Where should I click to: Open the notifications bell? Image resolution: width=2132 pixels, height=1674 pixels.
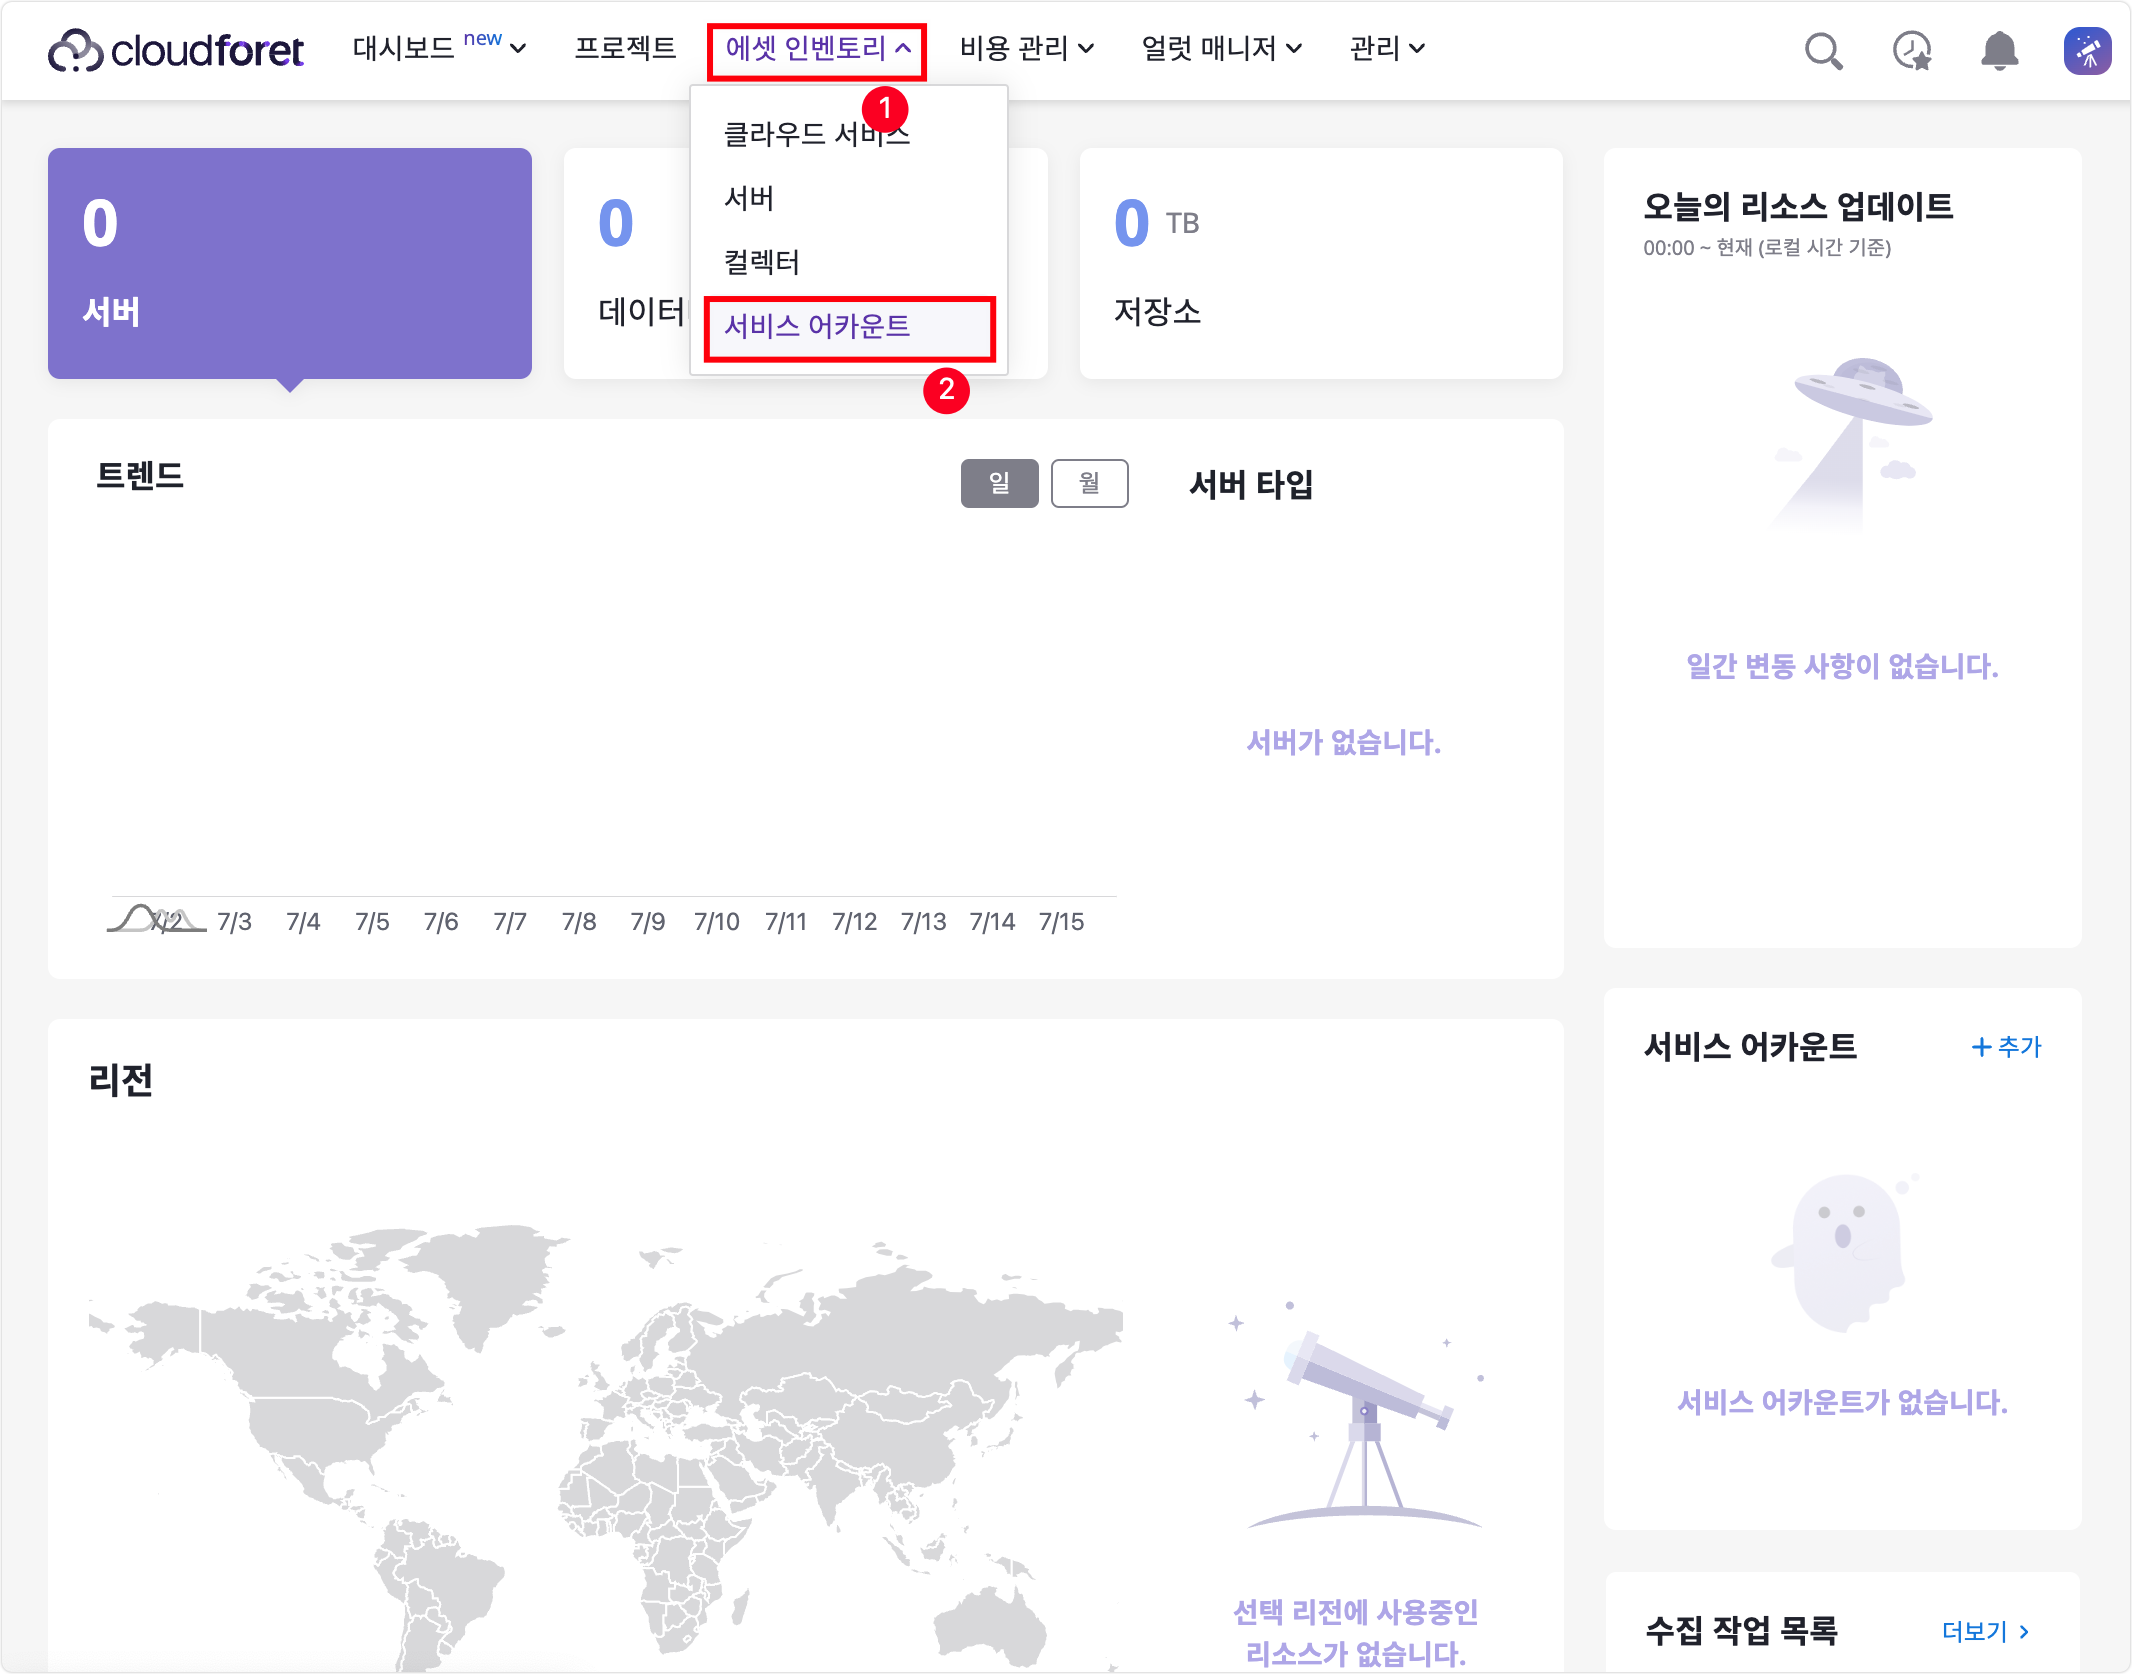pyautogui.click(x=1999, y=50)
